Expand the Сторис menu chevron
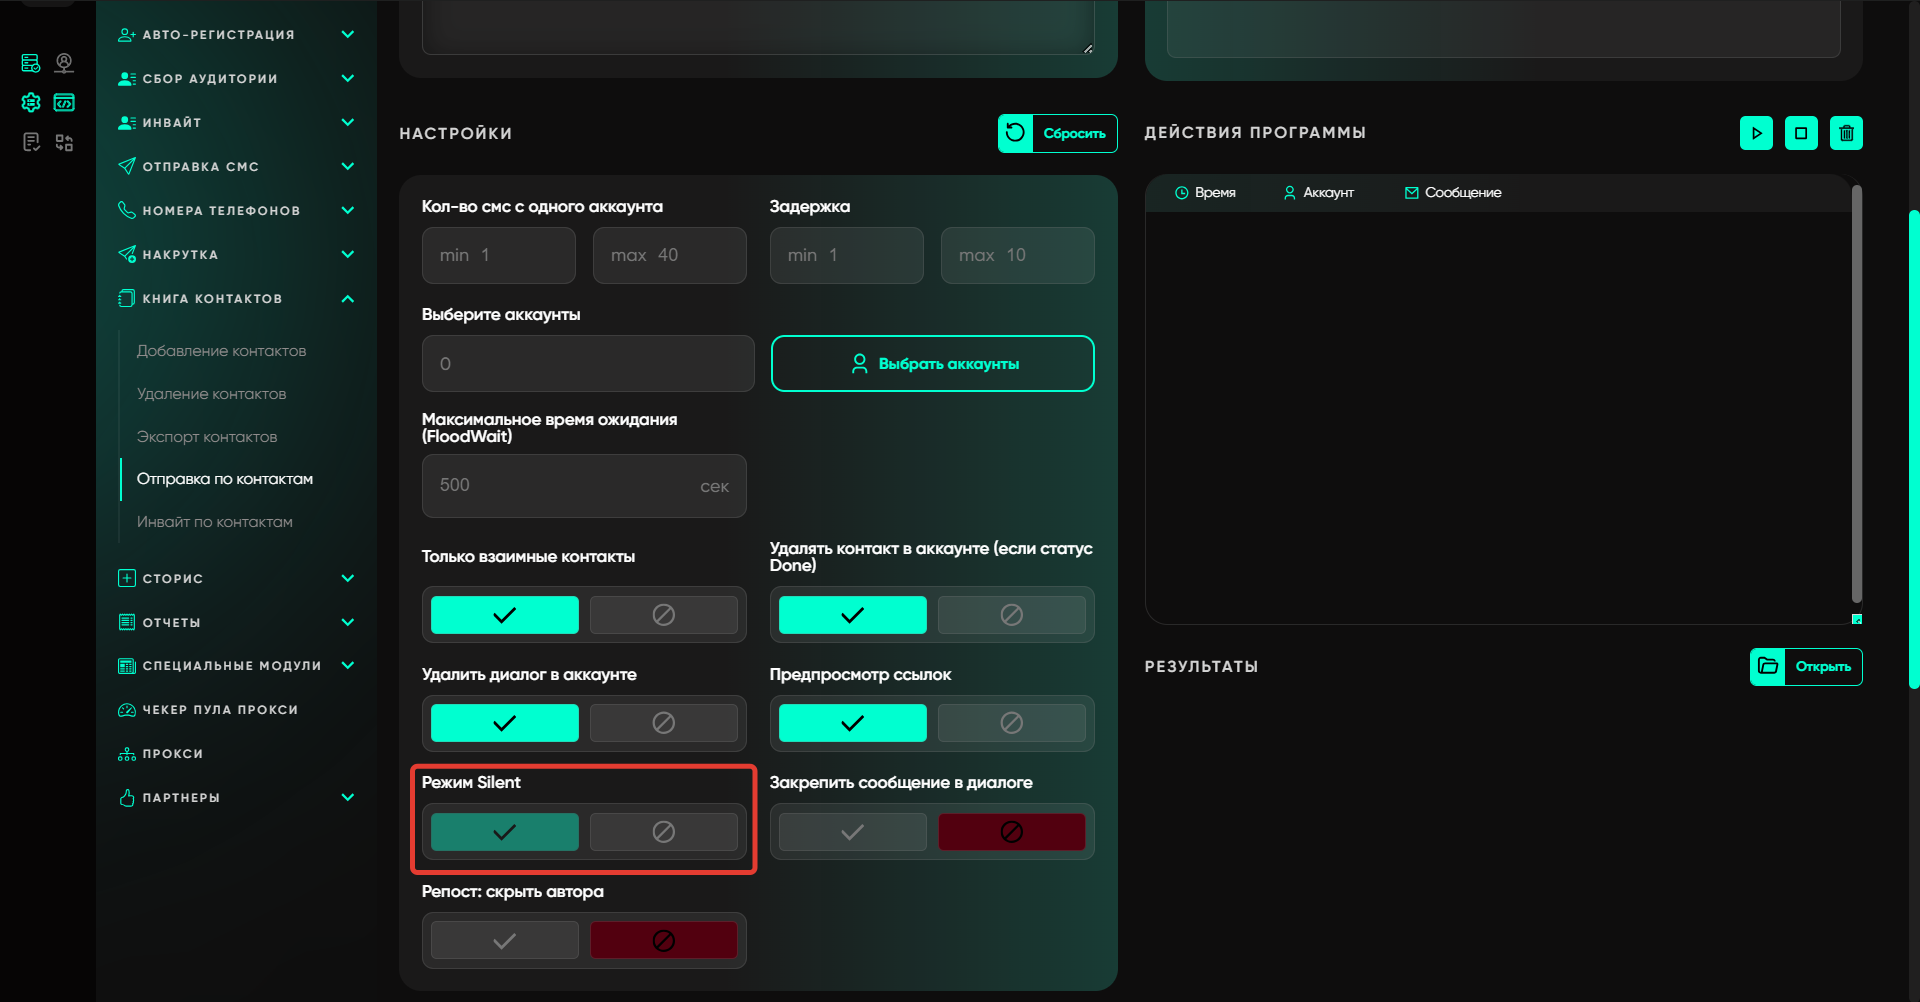This screenshot has width=1920, height=1002. click(x=347, y=578)
